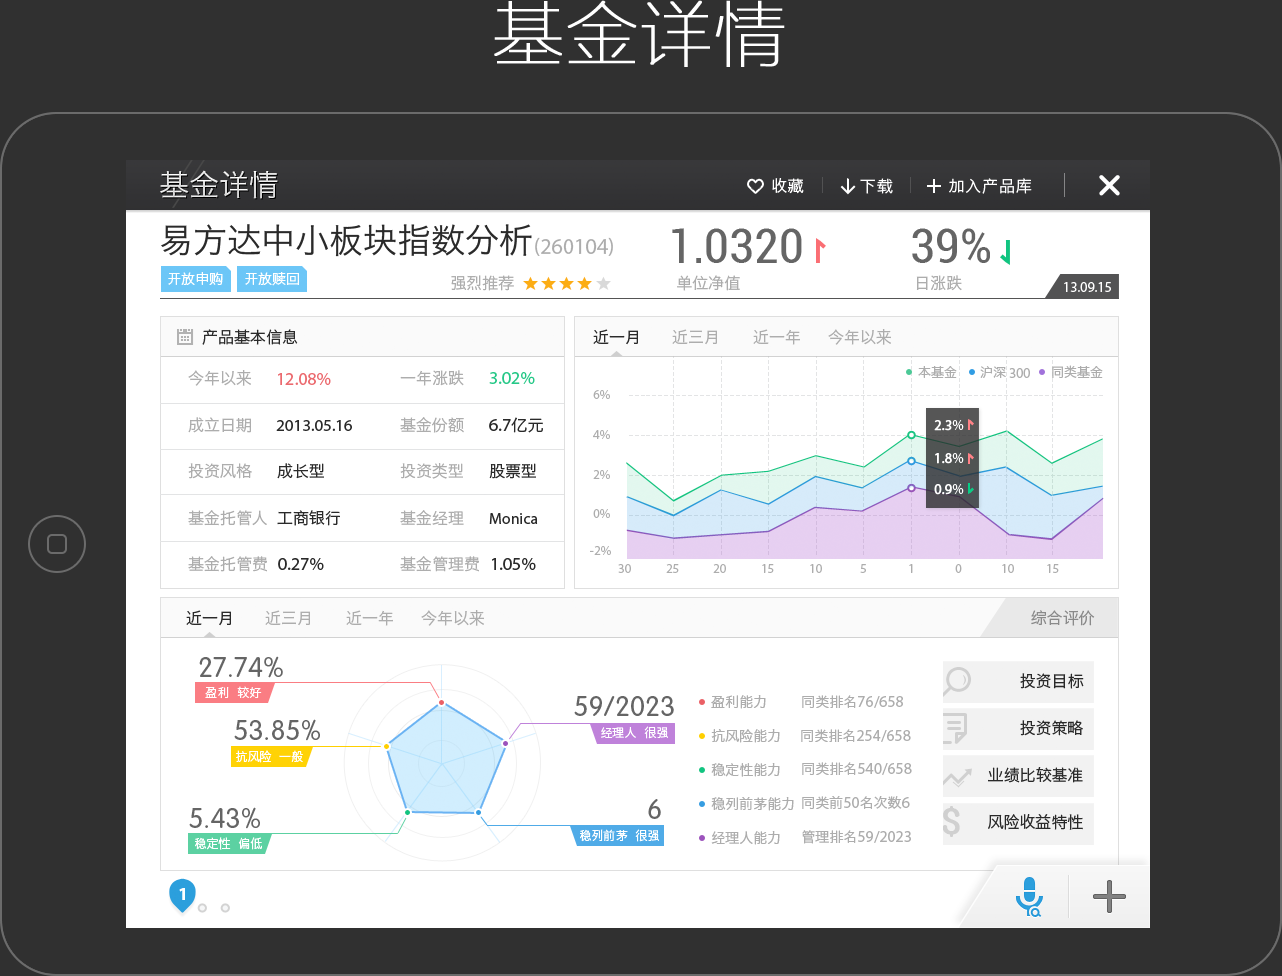Click the 管理排名59/2023 ranking text
1282x976 pixels.
(x=856, y=837)
